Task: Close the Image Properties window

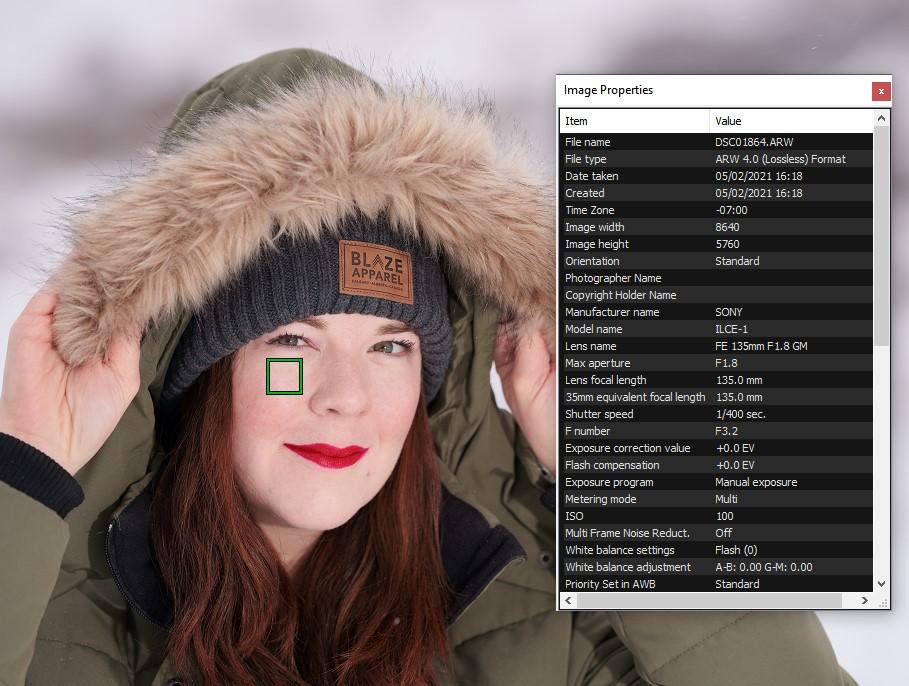Action: pos(881,91)
